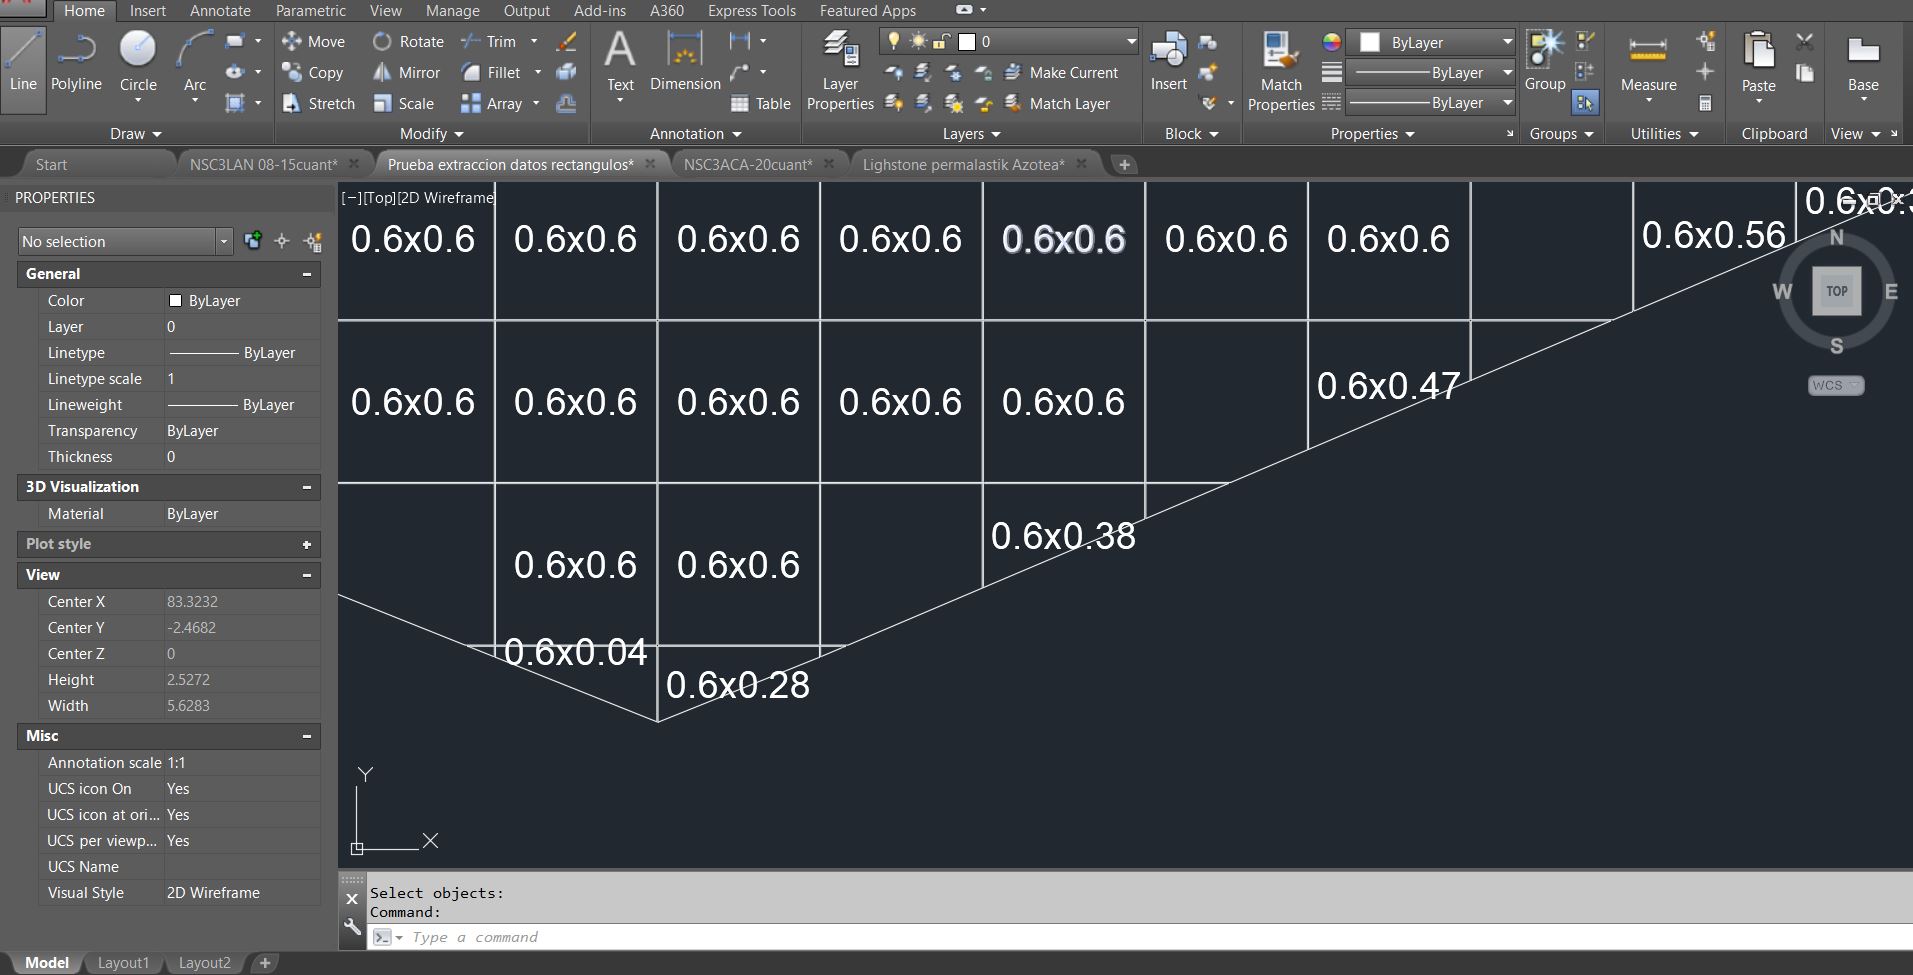
Task: Toggle the layer freeze sun icon
Action: pos(916,41)
